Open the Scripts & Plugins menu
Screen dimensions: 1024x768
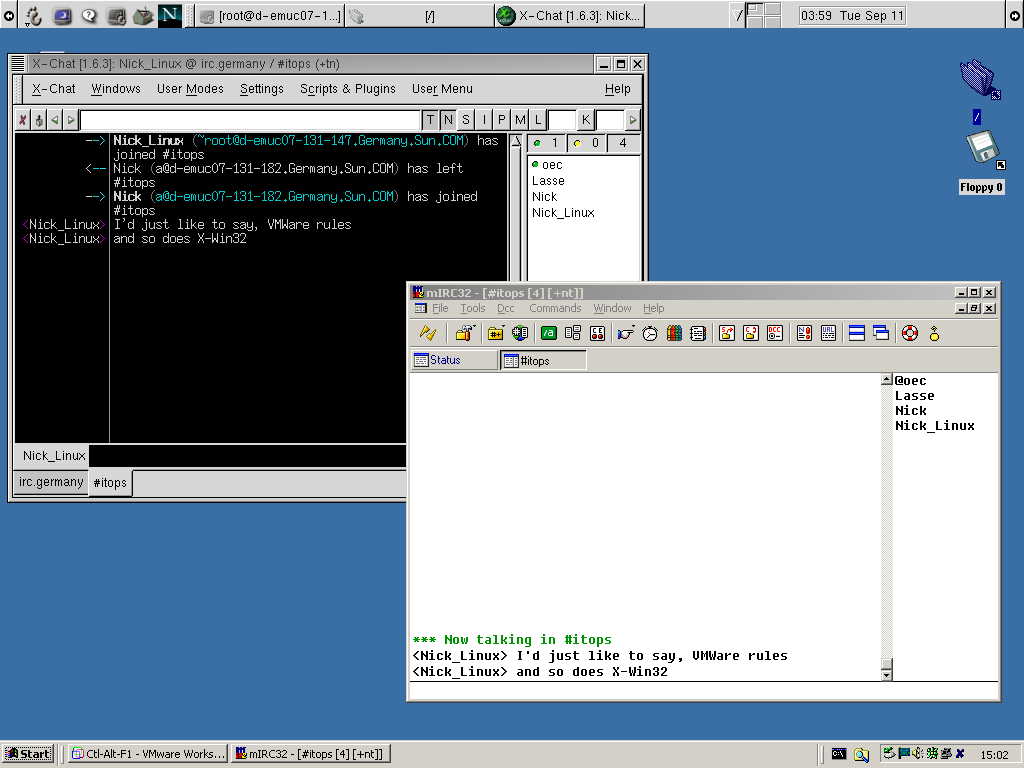click(347, 89)
